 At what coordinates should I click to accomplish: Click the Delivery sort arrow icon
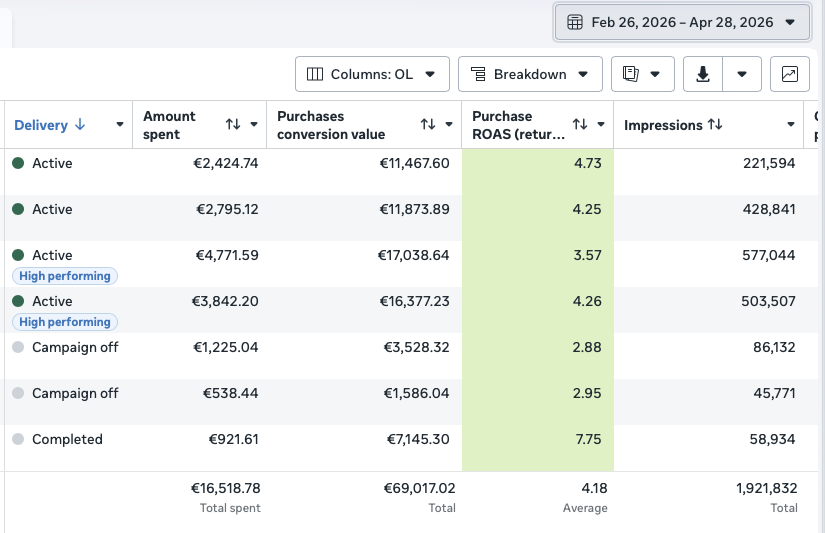coord(80,125)
